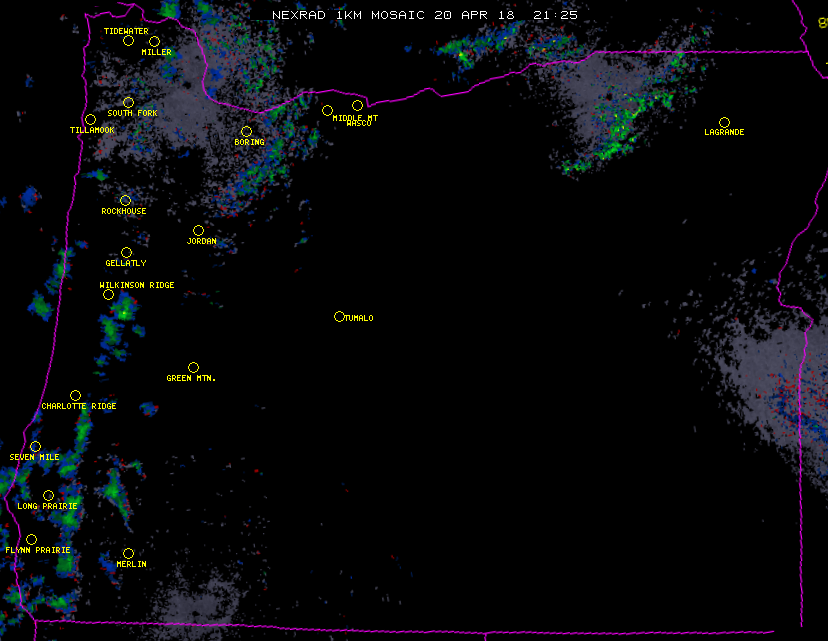Click the Charlotte Ridge station circle
Viewport: 828px width, 641px height.
[75, 395]
